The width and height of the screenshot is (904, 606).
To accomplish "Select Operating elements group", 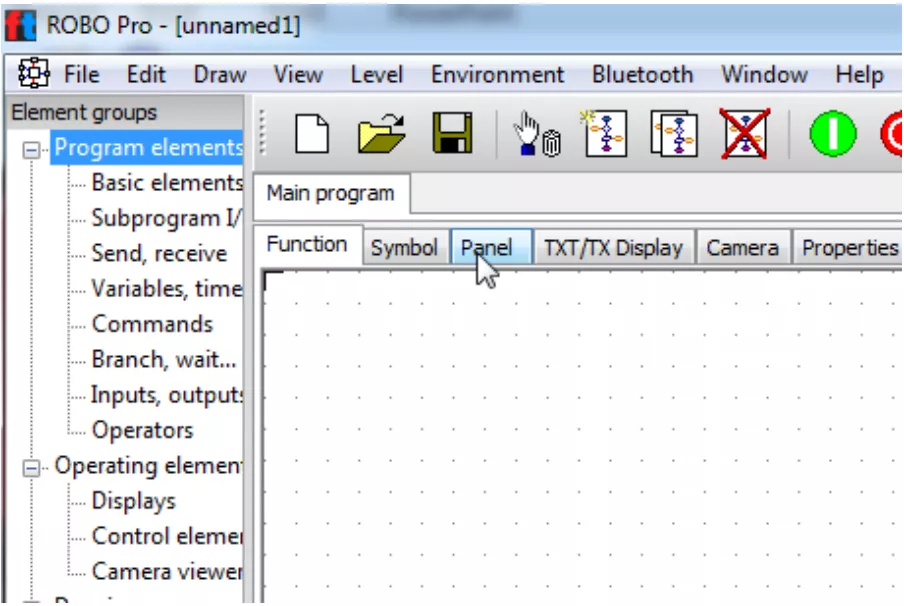I will (148, 466).
